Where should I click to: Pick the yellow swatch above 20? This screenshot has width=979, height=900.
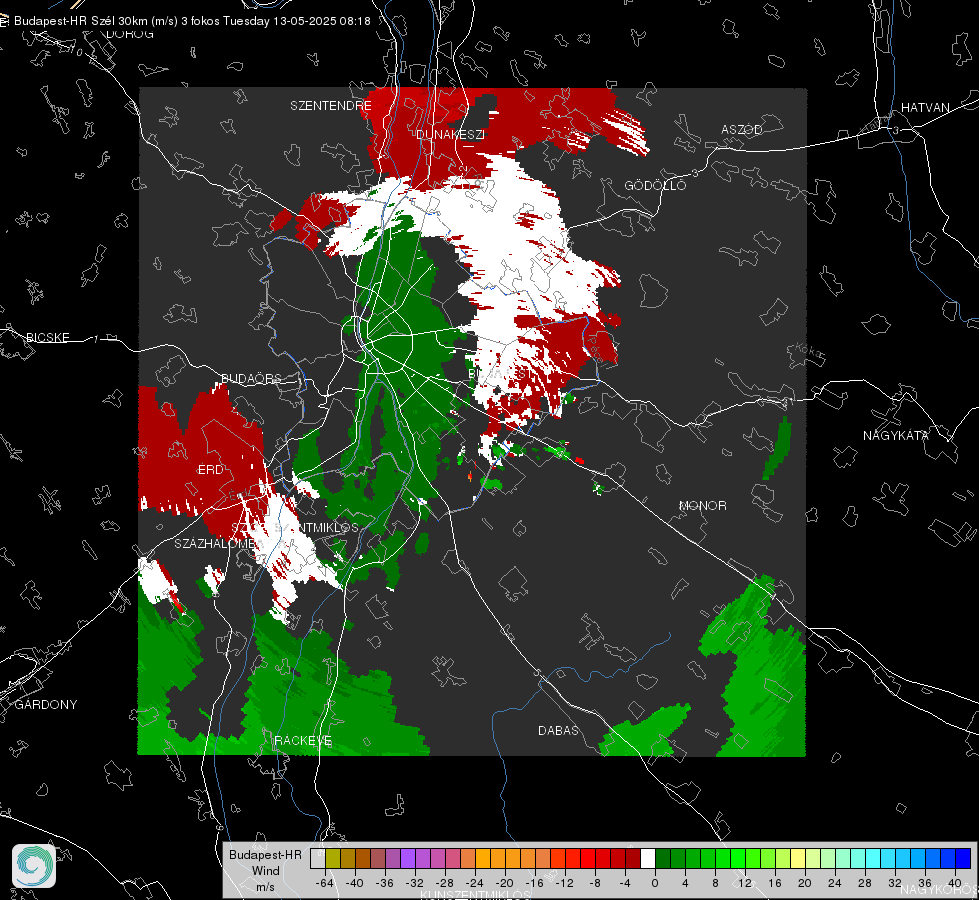798,858
